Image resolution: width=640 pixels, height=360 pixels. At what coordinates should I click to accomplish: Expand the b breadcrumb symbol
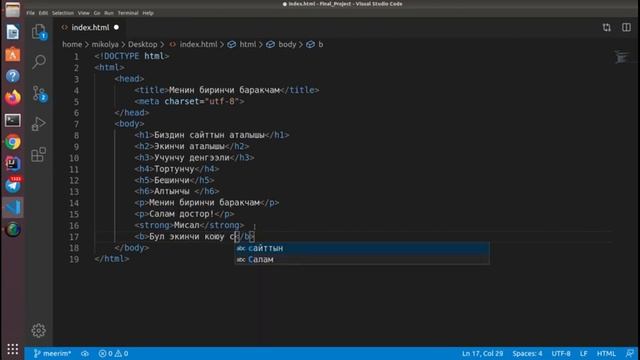[x=315, y=44]
